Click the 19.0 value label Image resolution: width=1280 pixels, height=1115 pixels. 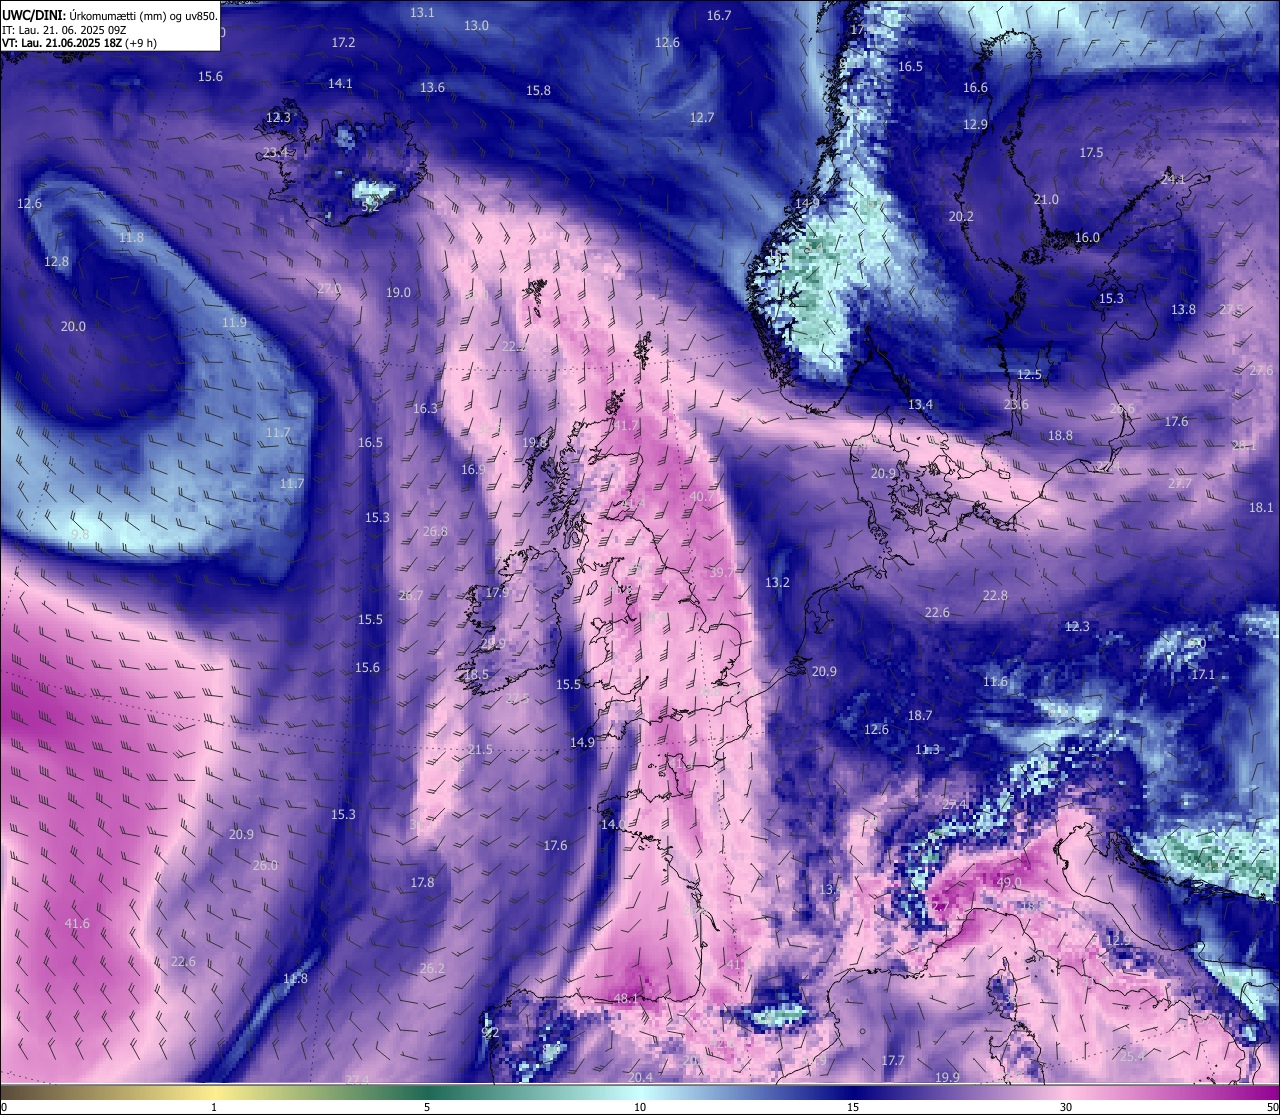[398, 293]
